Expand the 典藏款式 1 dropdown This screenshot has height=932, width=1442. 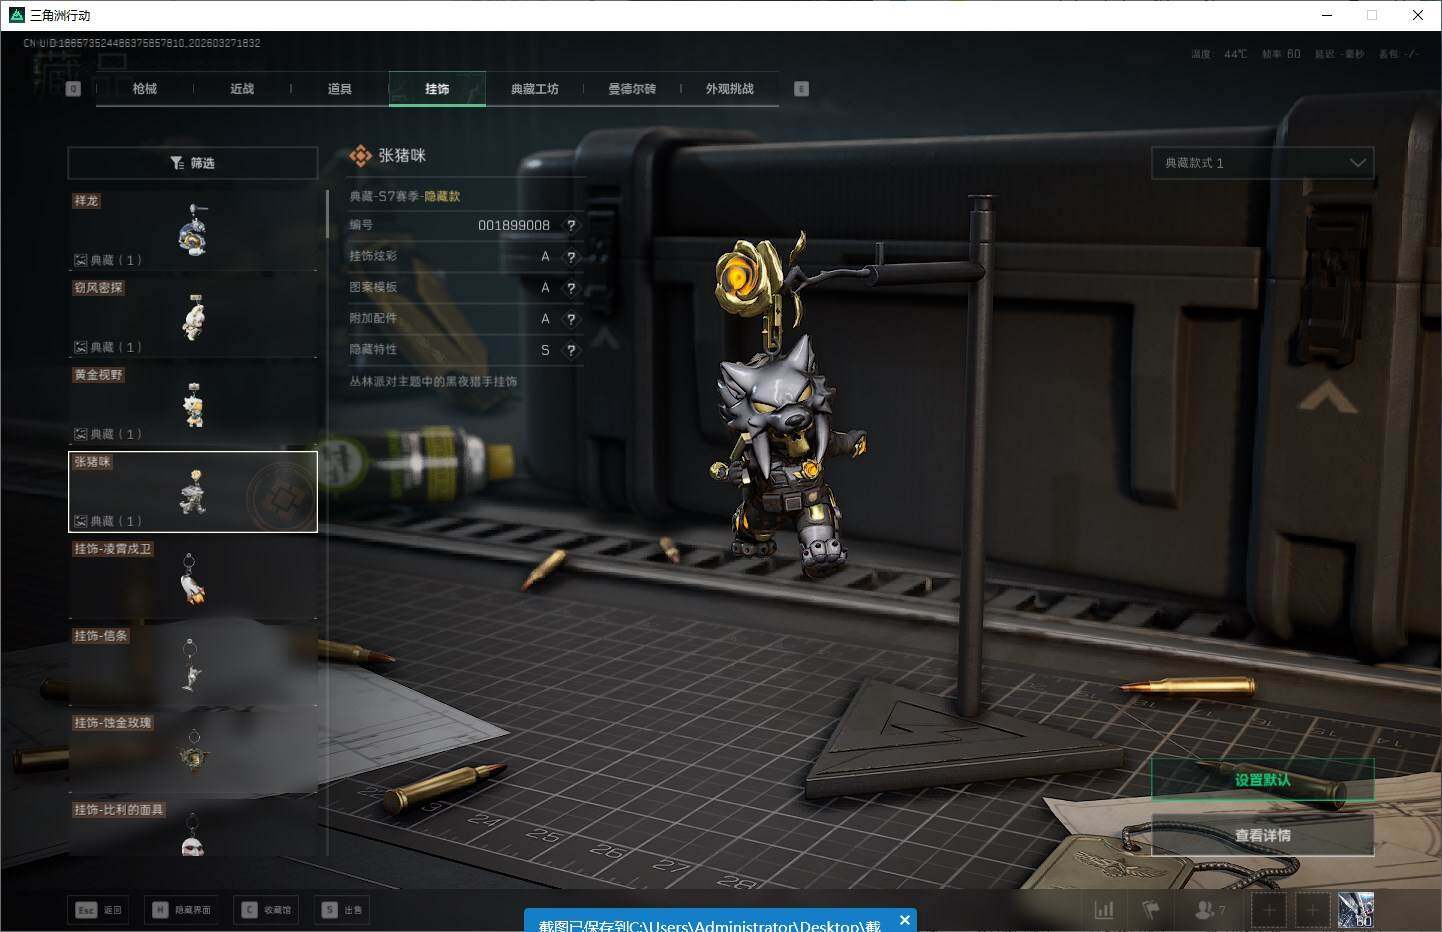click(1262, 163)
